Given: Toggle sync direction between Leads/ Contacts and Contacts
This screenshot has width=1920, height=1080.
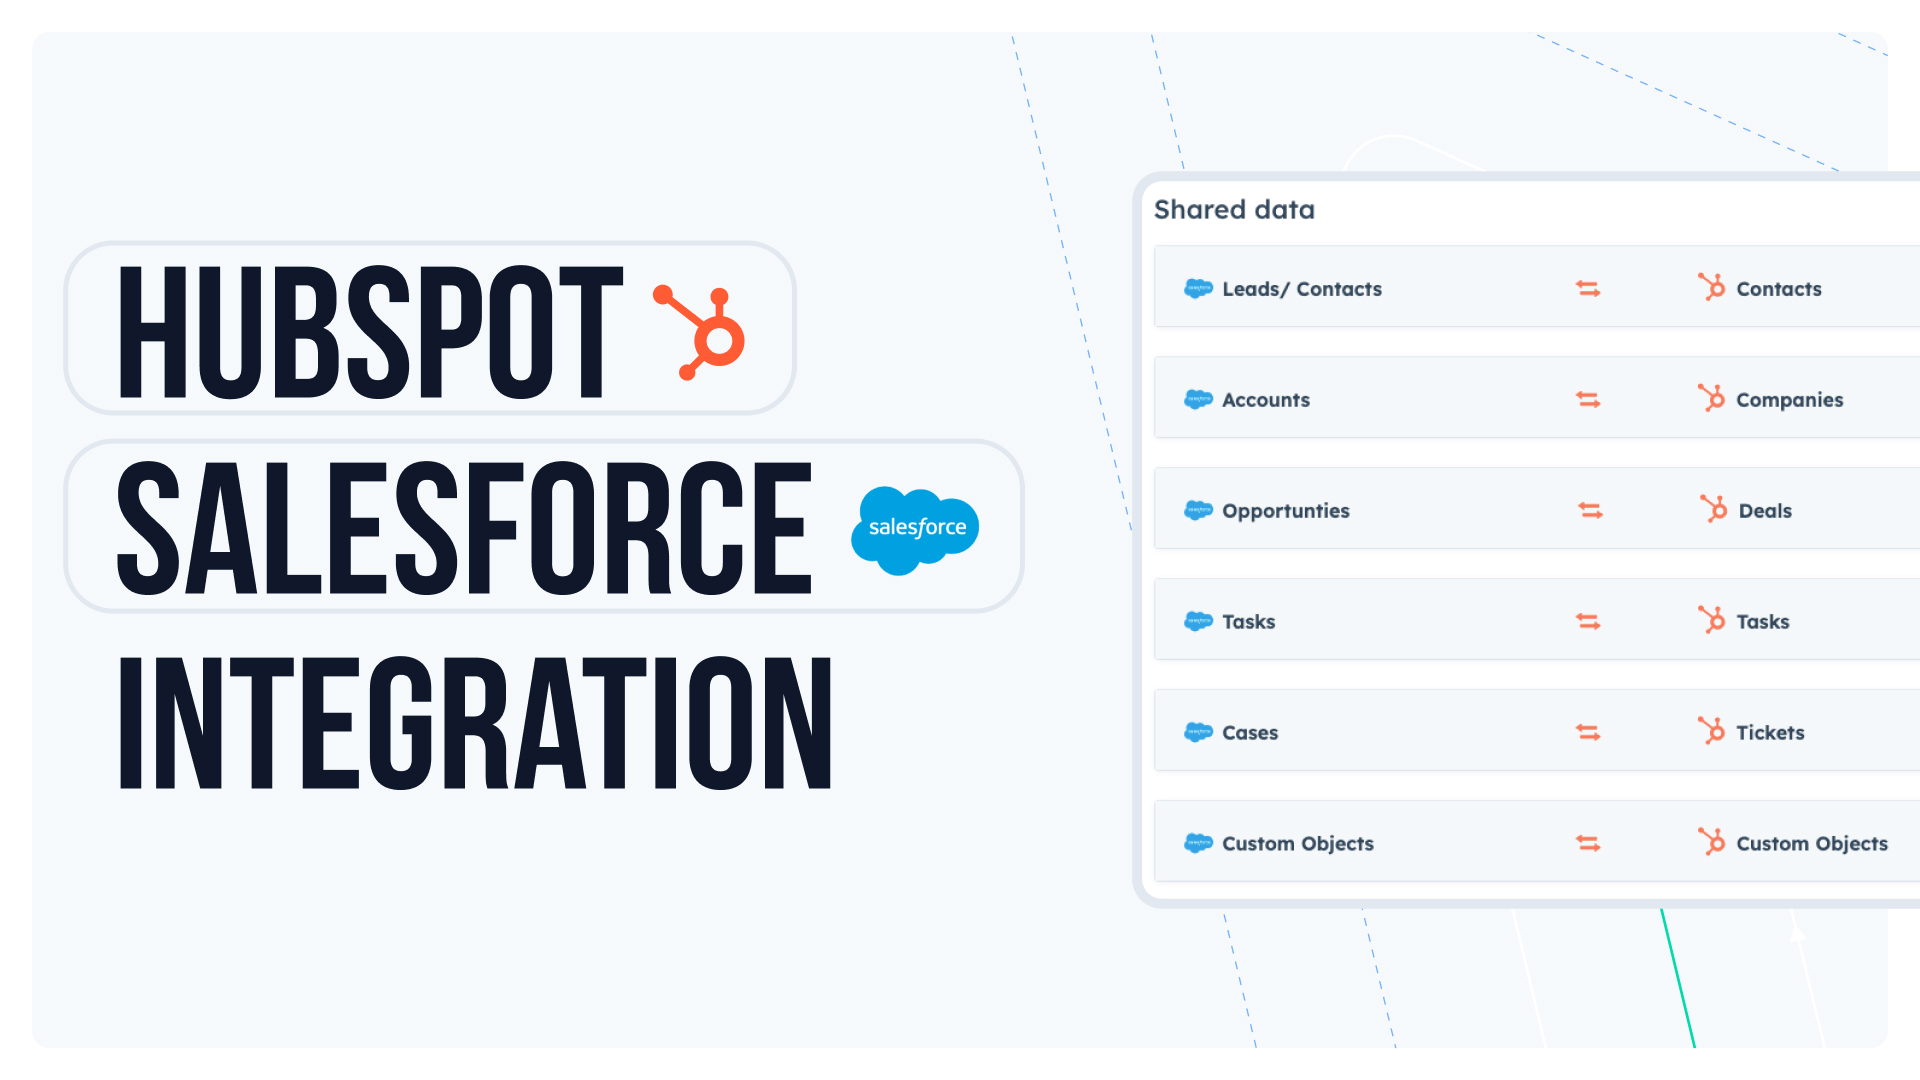Looking at the screenshot, I should 1589,288.
